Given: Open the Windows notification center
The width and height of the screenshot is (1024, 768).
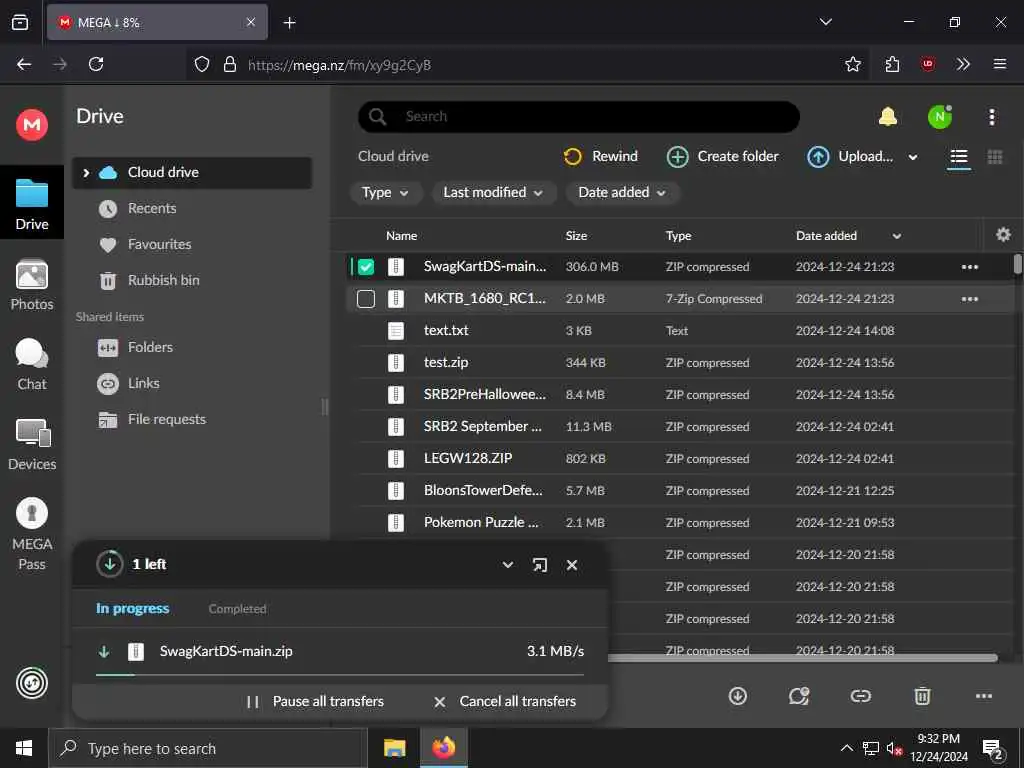Looking at the screenshot, I should click(993, 749).
